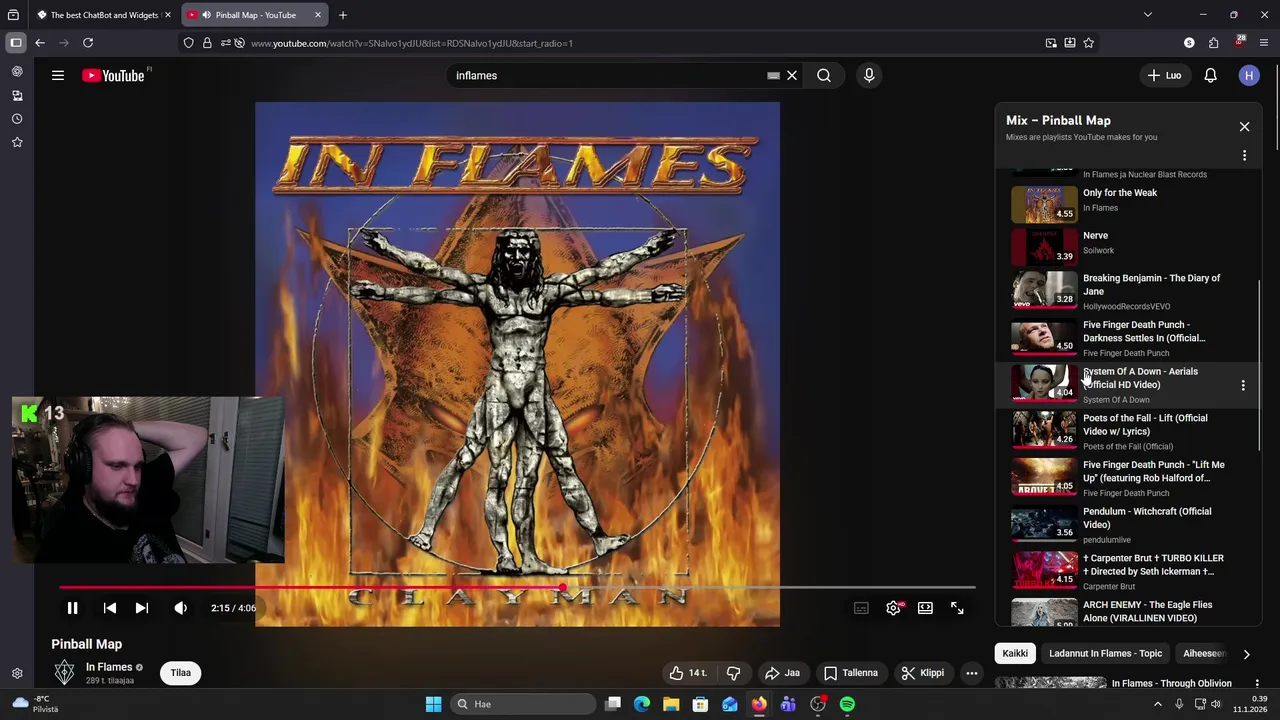Viewport: 1280px width, 720px height.
Task: Start voice search with microphone
Action: [869, 75]
